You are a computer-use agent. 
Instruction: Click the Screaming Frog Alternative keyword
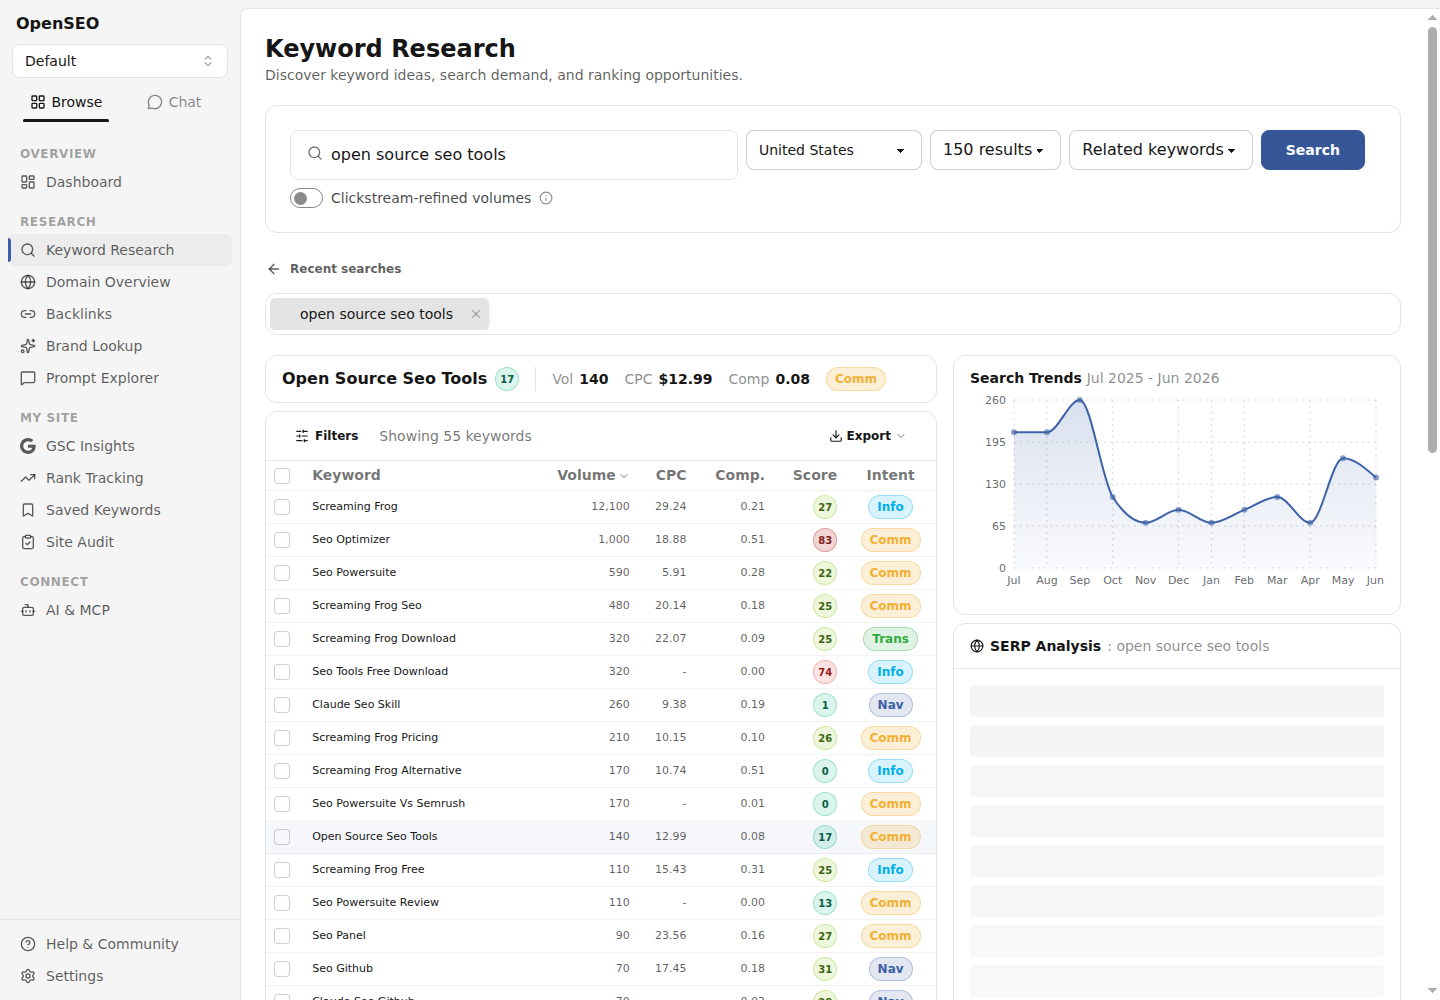tap(386, 771)
